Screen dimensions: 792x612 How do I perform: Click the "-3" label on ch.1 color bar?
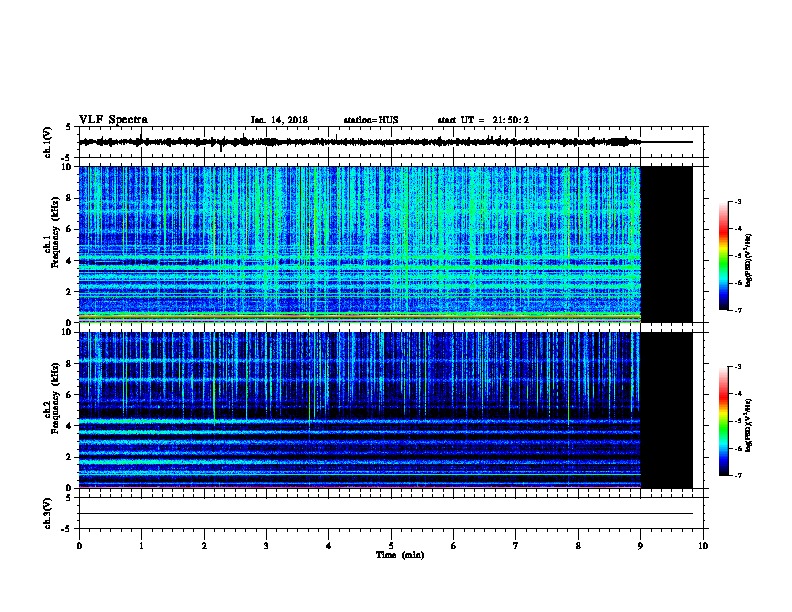pos(737,201)
